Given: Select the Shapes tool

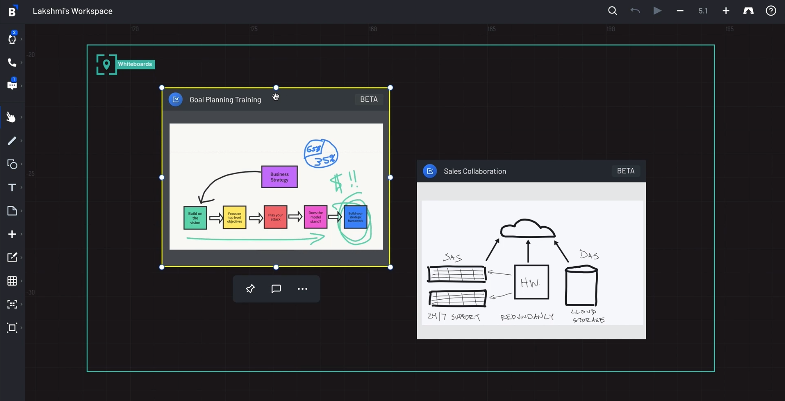Looking at the screenshot, I should [12, 164].
